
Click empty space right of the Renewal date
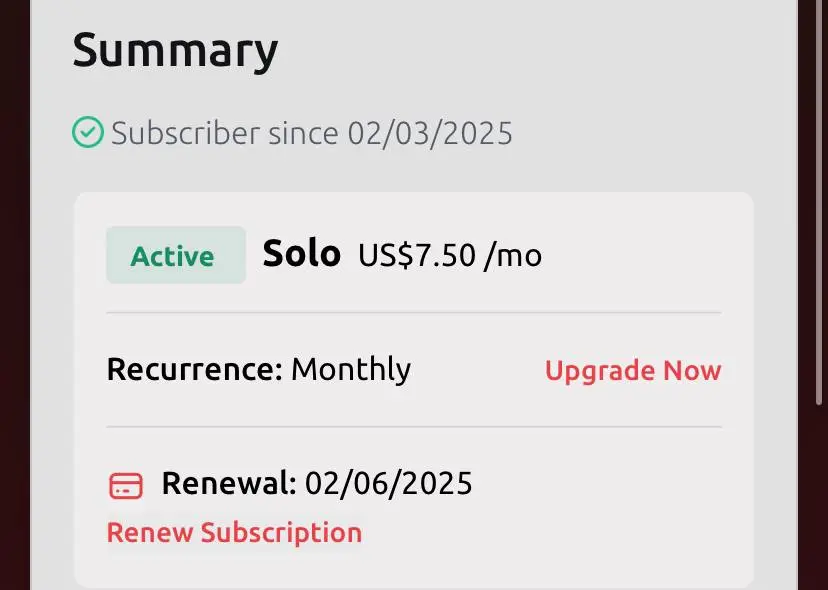597,483
